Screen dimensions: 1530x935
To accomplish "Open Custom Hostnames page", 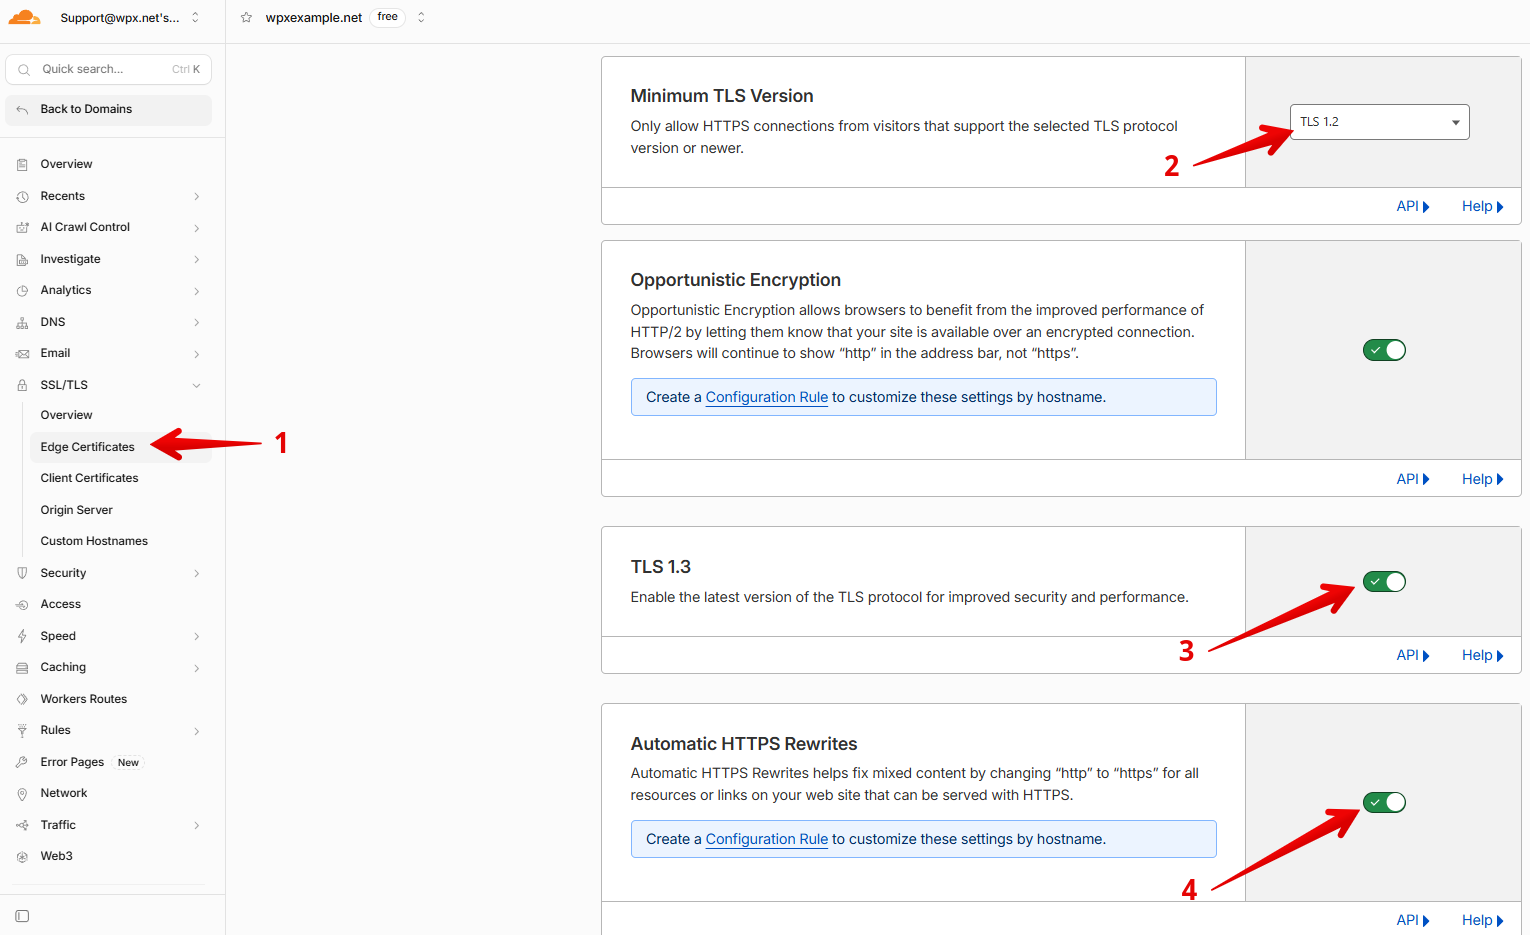I will coord(94,541).
